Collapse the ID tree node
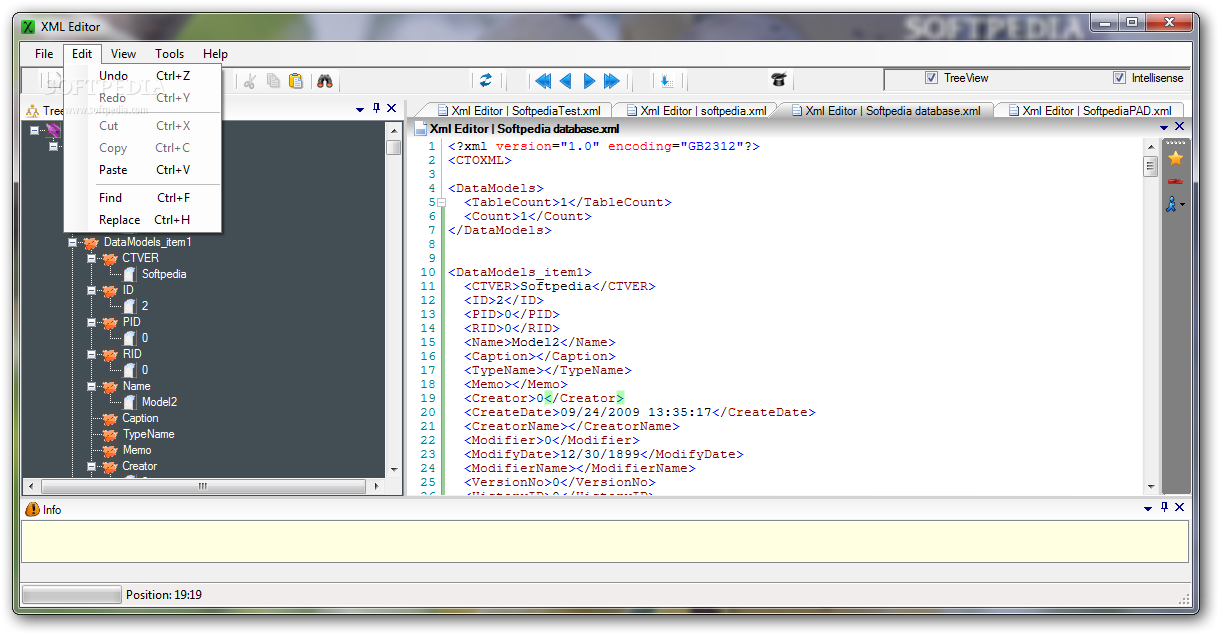The width and height of the screenshot is (1220, 635). [x=91, y=290]
